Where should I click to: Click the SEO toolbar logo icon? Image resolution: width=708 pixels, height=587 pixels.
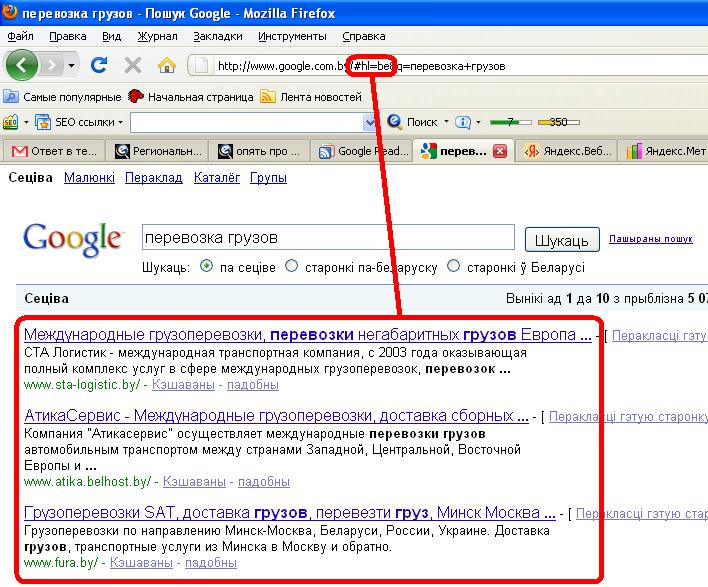pyautogui.click(x=10, y=122)
